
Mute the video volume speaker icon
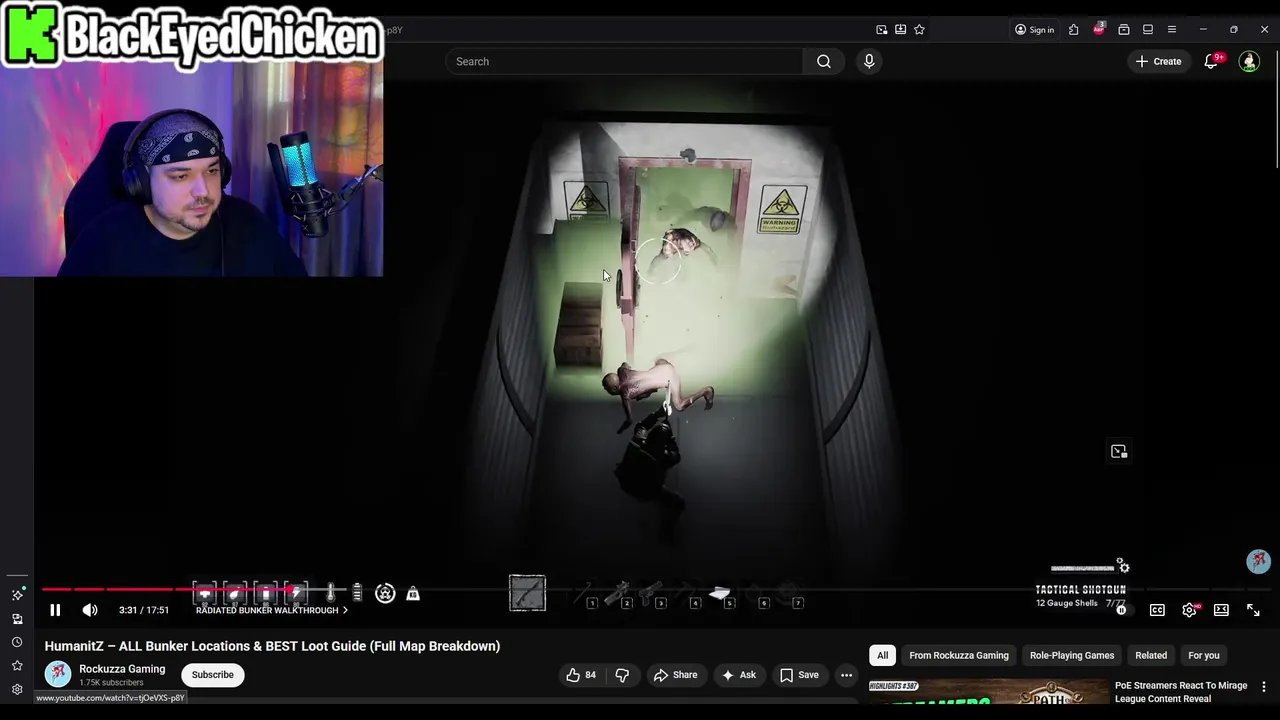coord(90,610)
